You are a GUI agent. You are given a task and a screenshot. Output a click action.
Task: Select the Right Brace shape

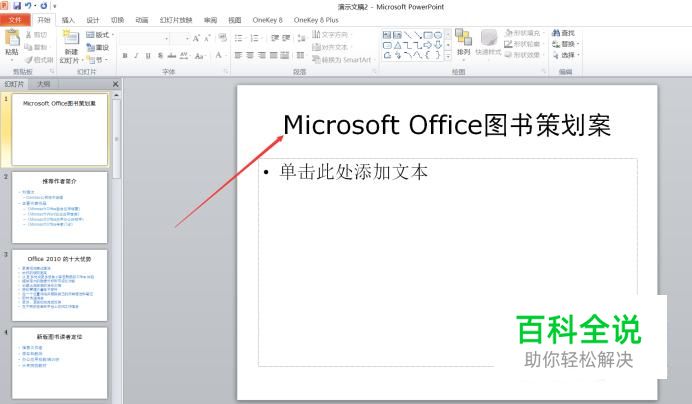point(438,56)
